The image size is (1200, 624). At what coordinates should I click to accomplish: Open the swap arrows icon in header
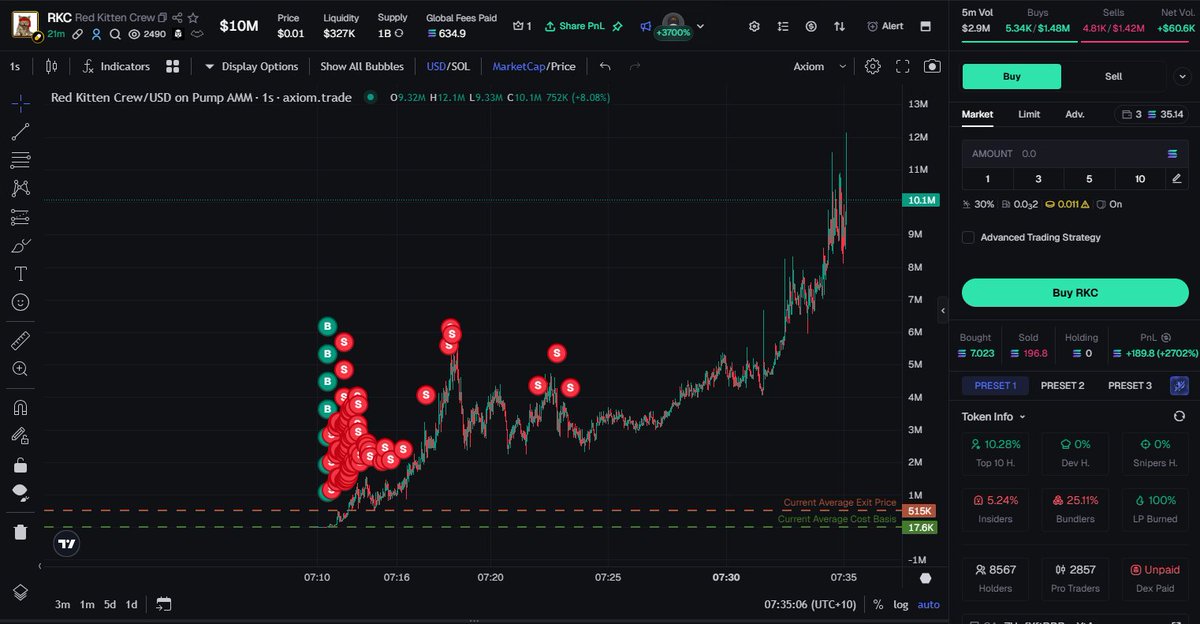839,26
